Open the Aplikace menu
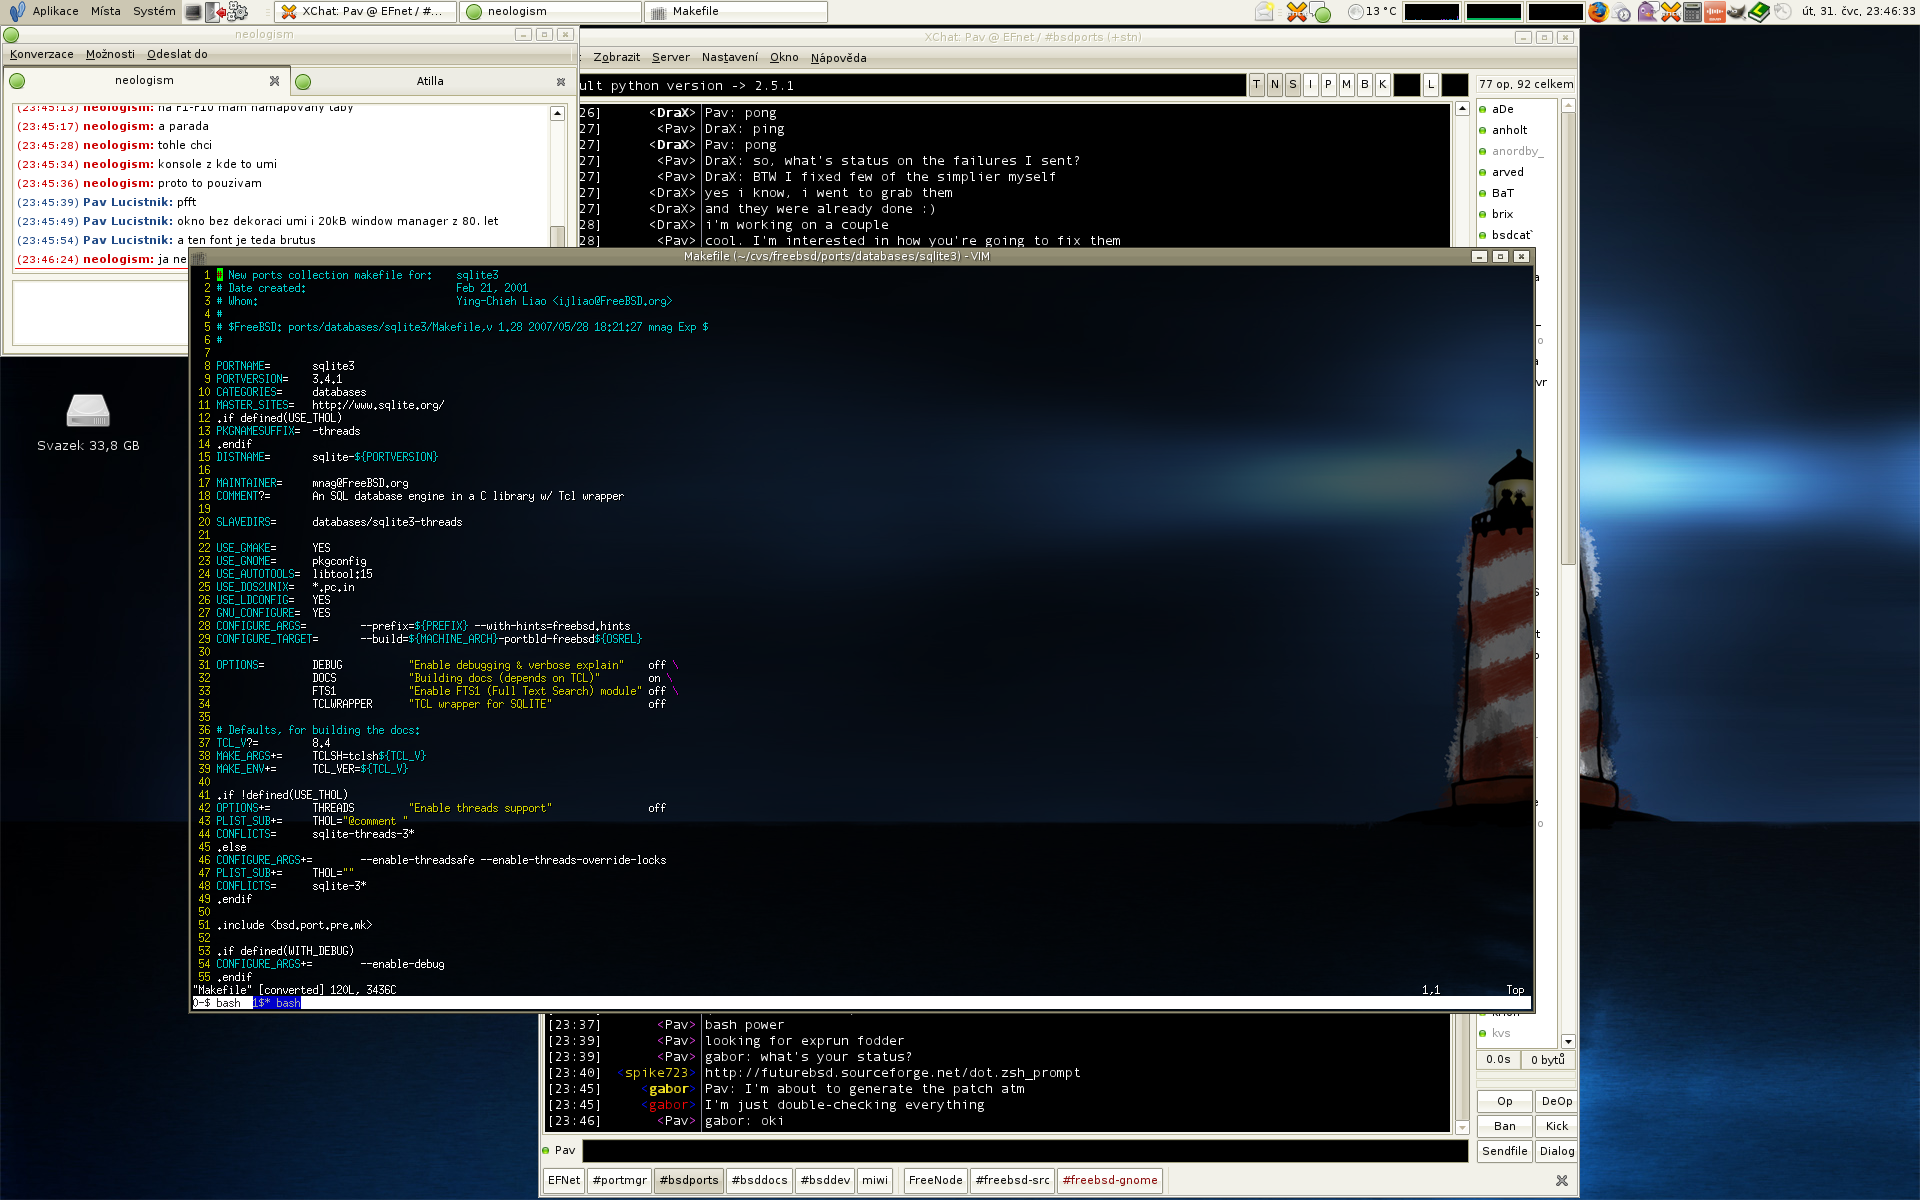 coord(55,12)
